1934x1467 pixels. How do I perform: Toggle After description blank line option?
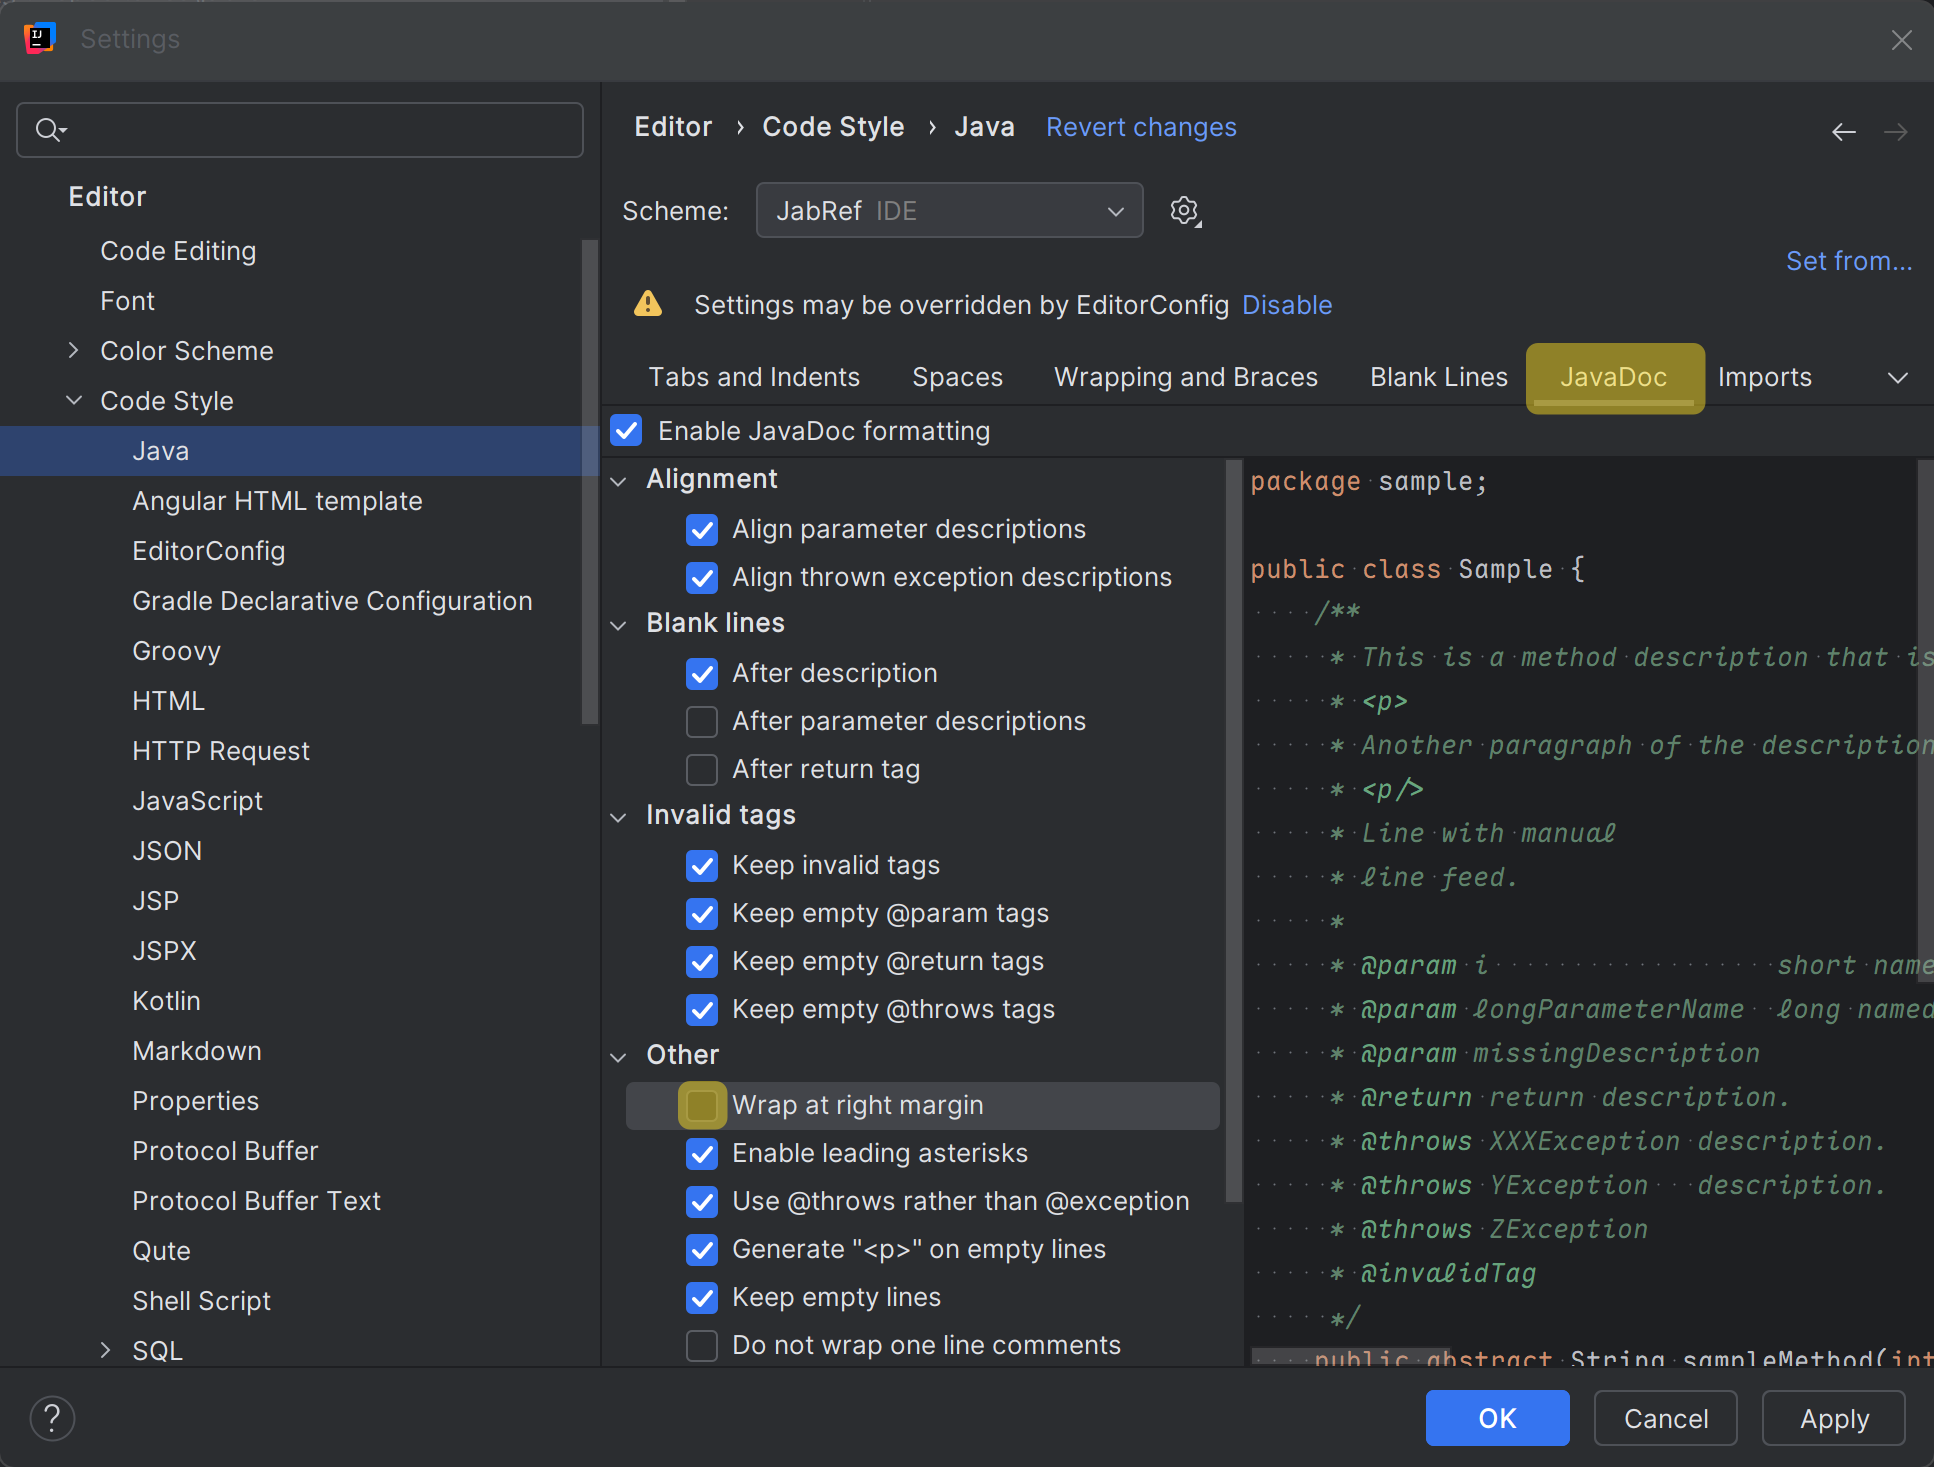702,673
